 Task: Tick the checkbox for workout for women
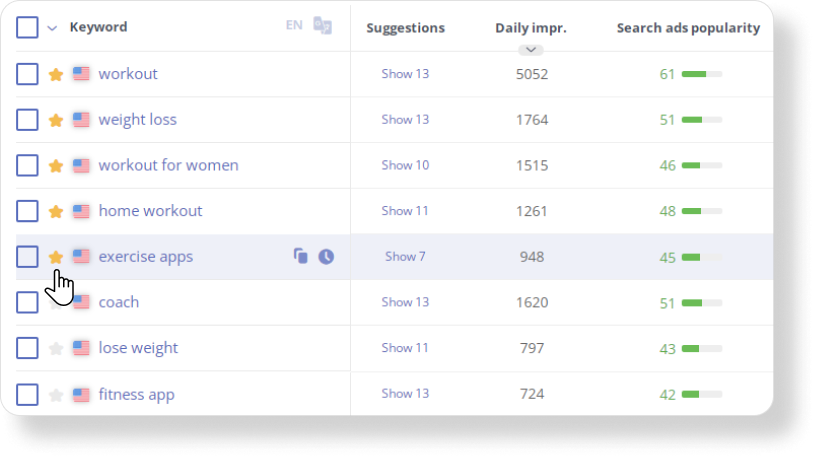click(27, 166)
